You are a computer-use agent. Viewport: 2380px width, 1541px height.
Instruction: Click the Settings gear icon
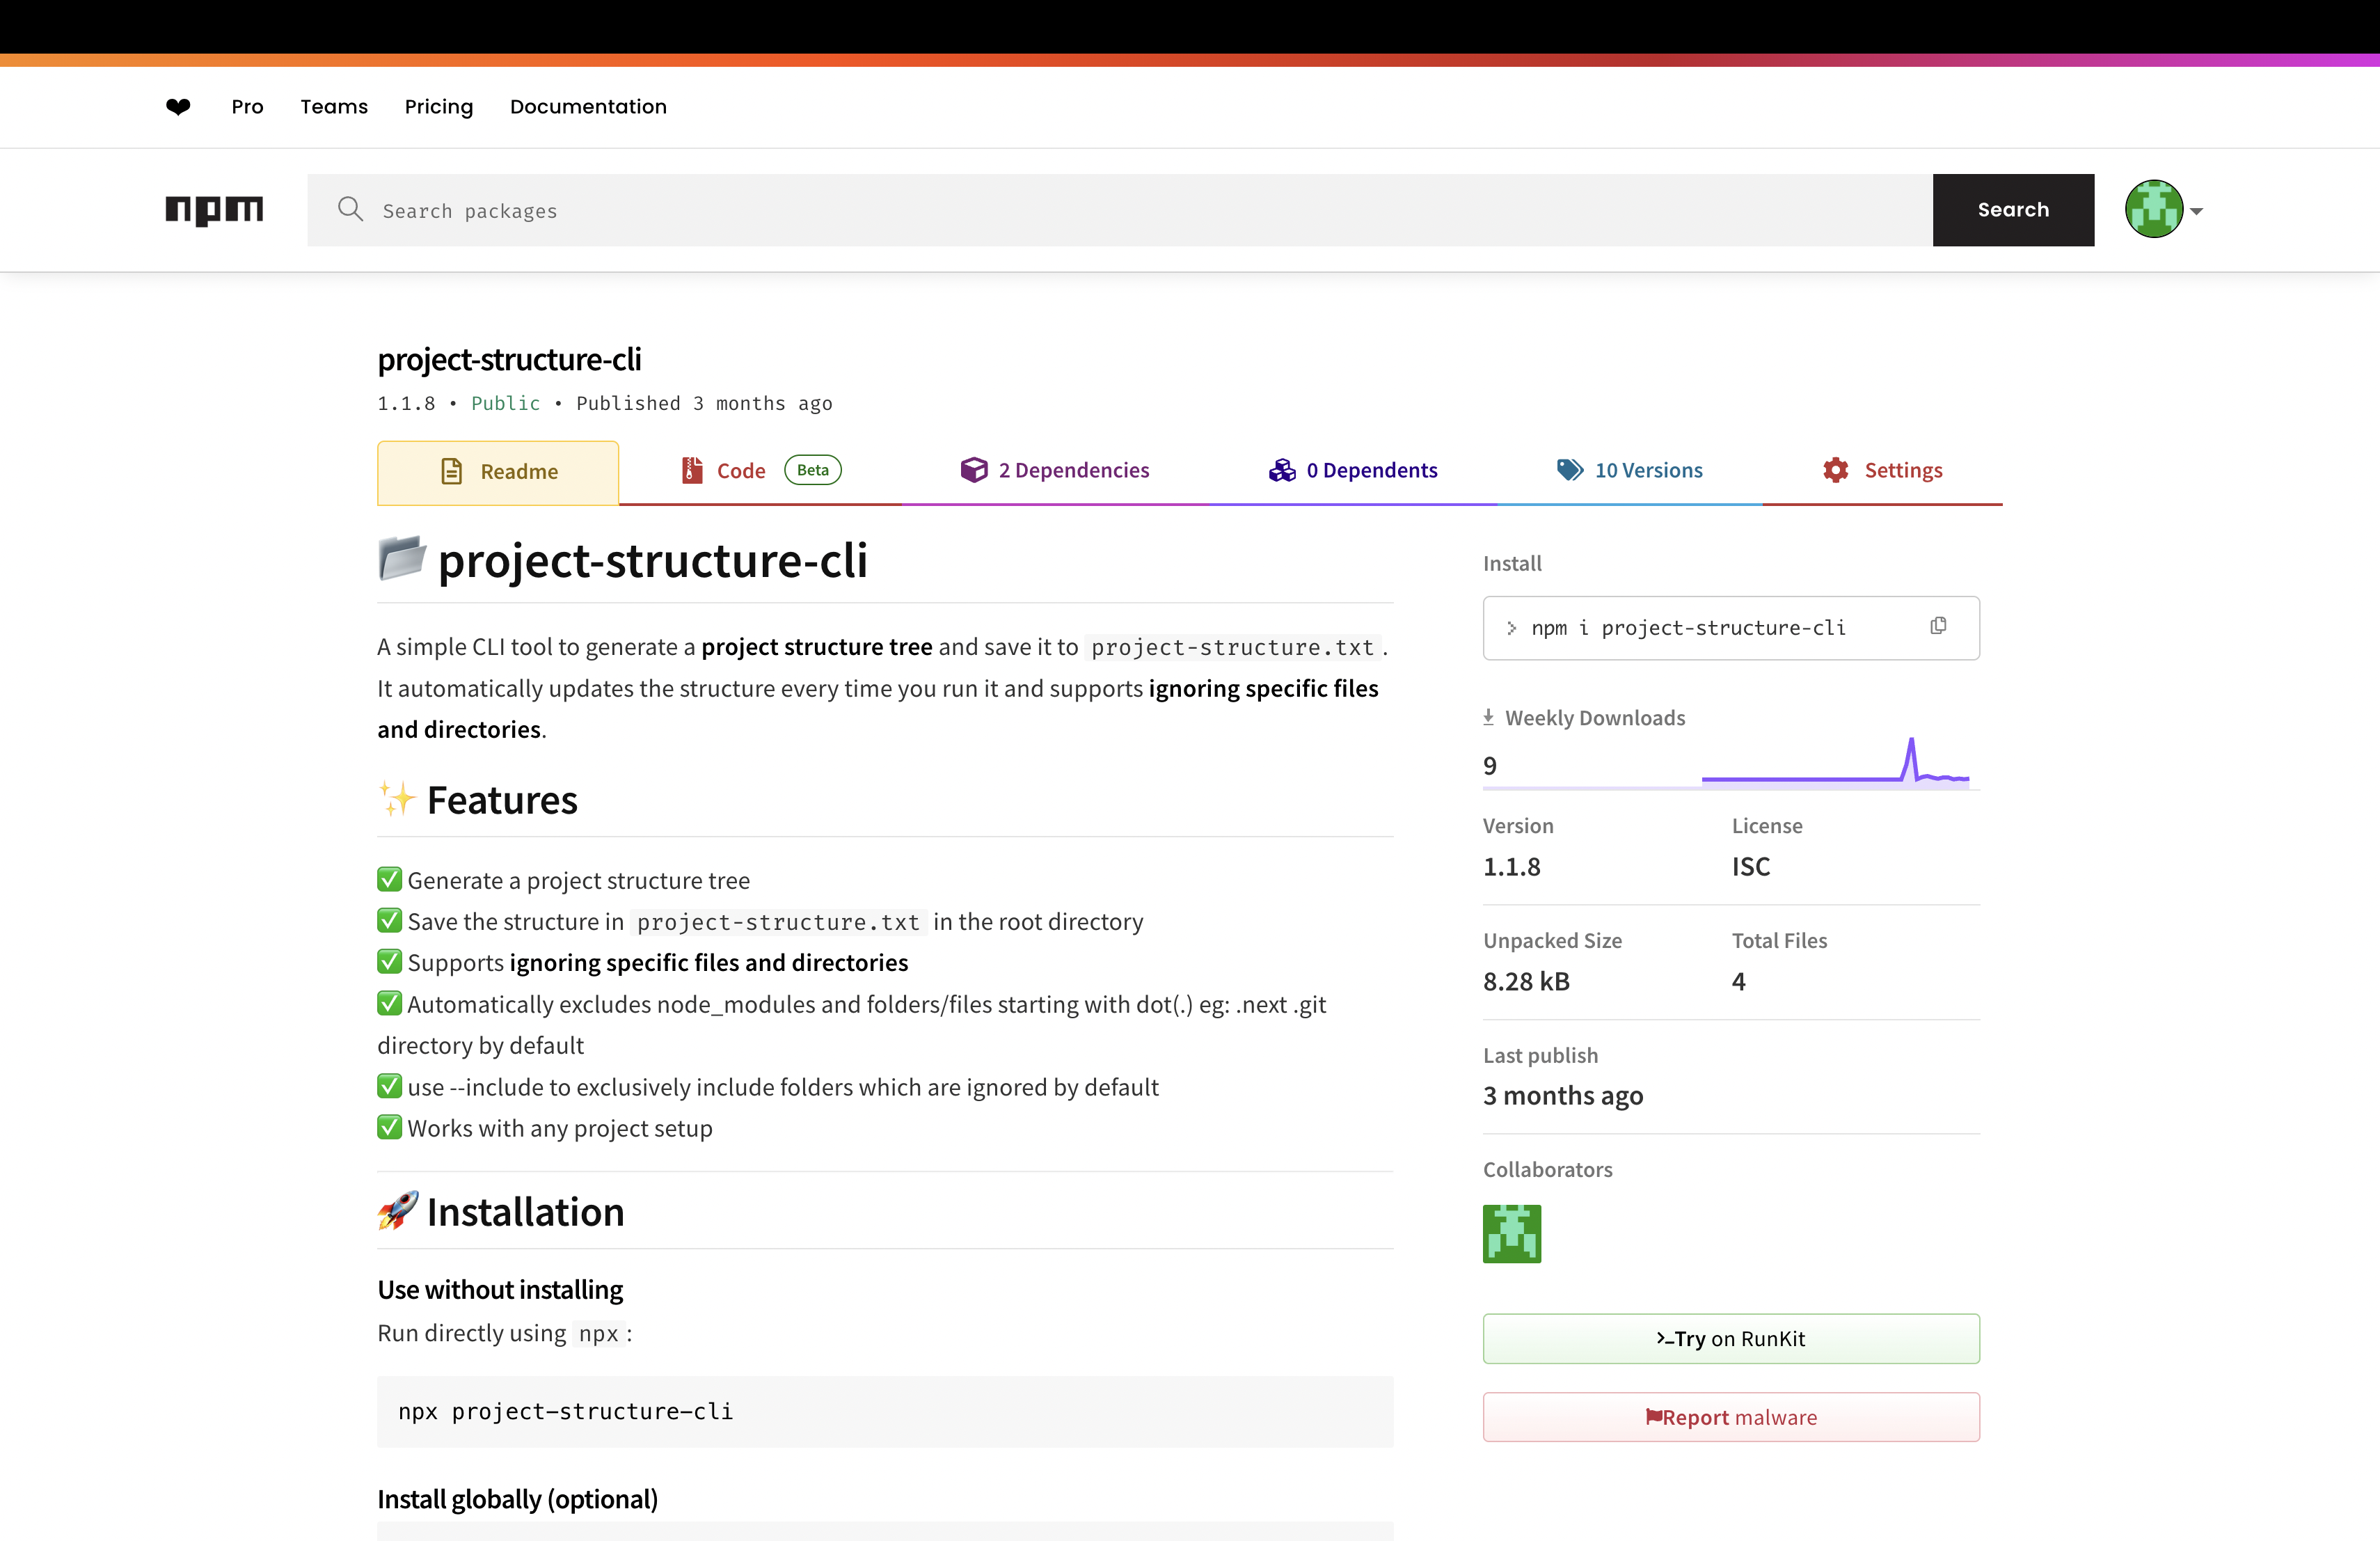tap(1835, 469)
